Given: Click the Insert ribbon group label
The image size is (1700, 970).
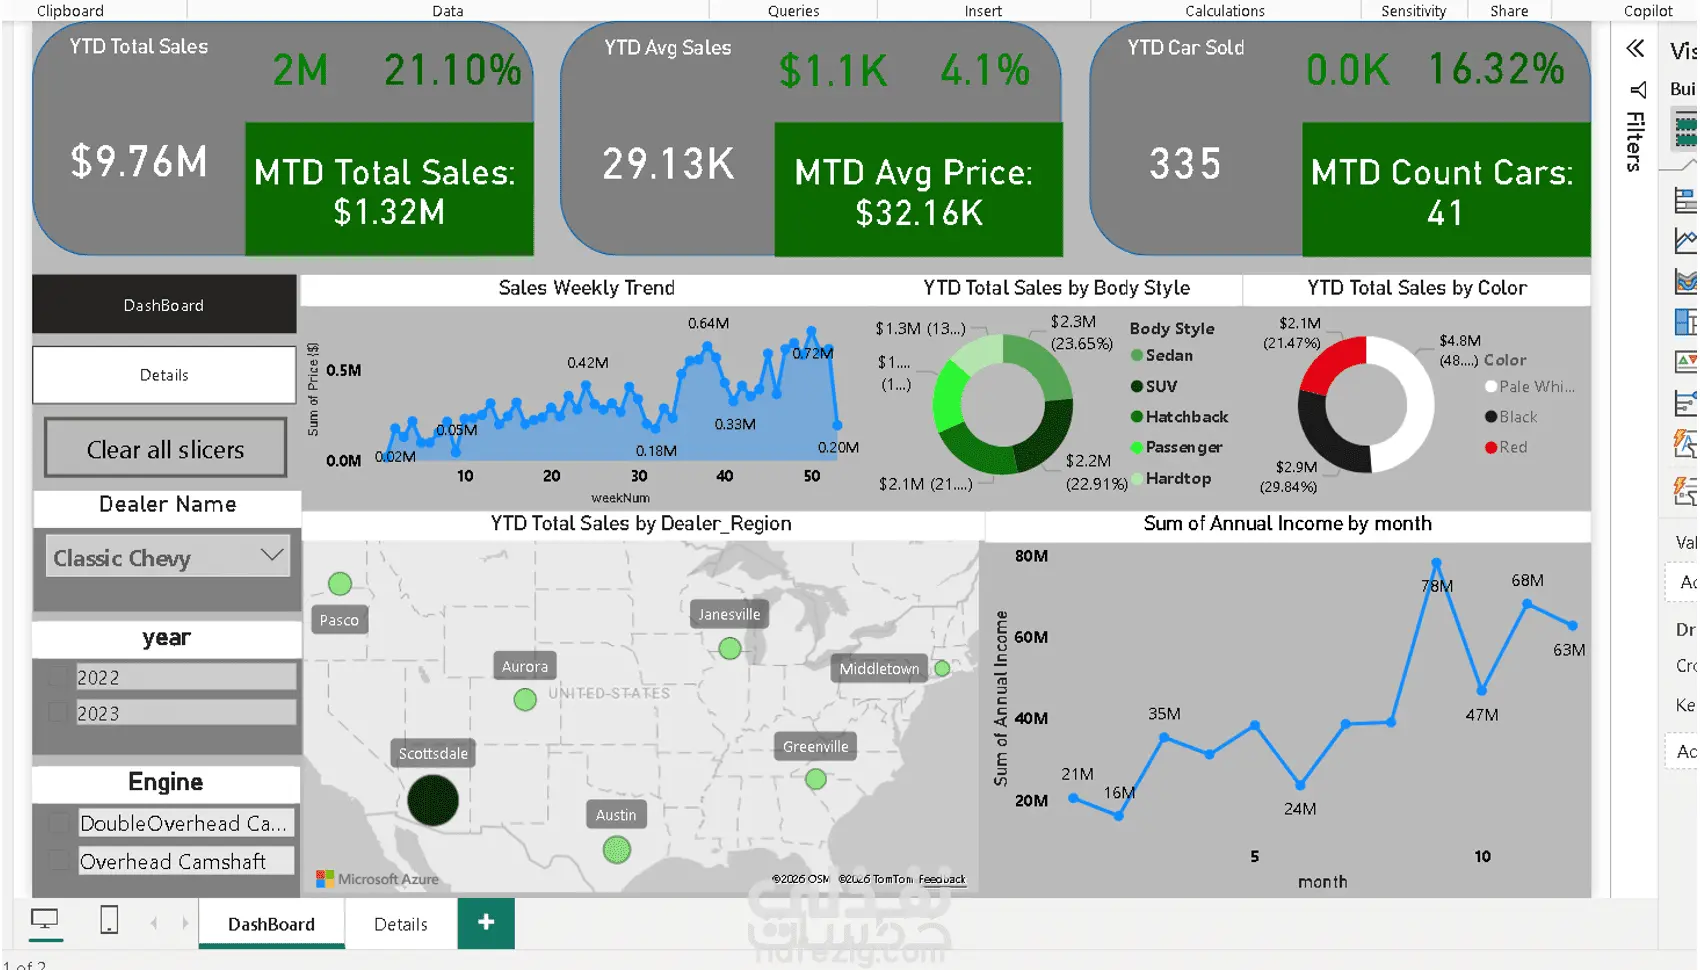Looking at the screenshot, I should click(x=983, y=10).
